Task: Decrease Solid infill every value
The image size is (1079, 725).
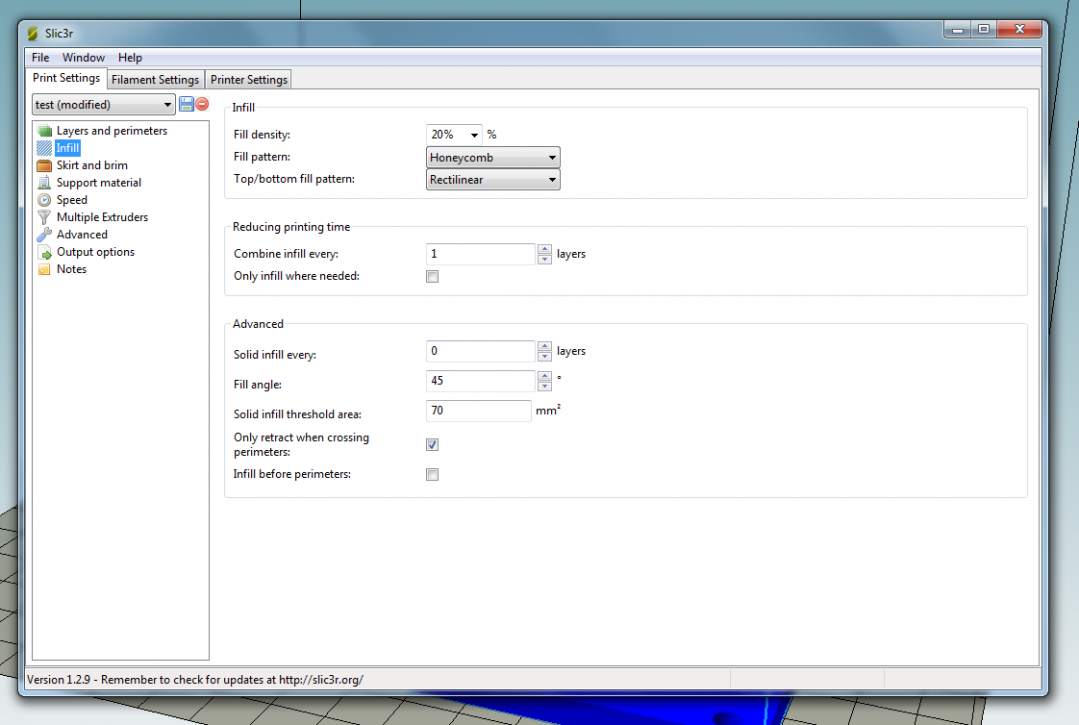Action: [544, 356]
